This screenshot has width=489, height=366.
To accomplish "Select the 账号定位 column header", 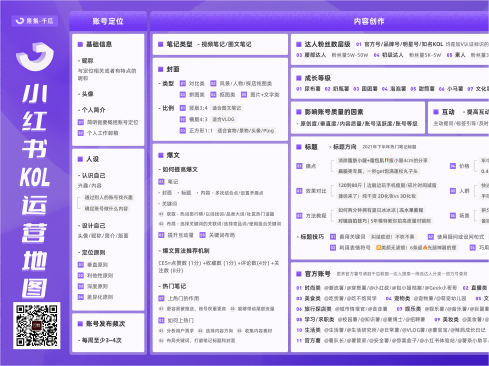I will click(x=108, y=21).
